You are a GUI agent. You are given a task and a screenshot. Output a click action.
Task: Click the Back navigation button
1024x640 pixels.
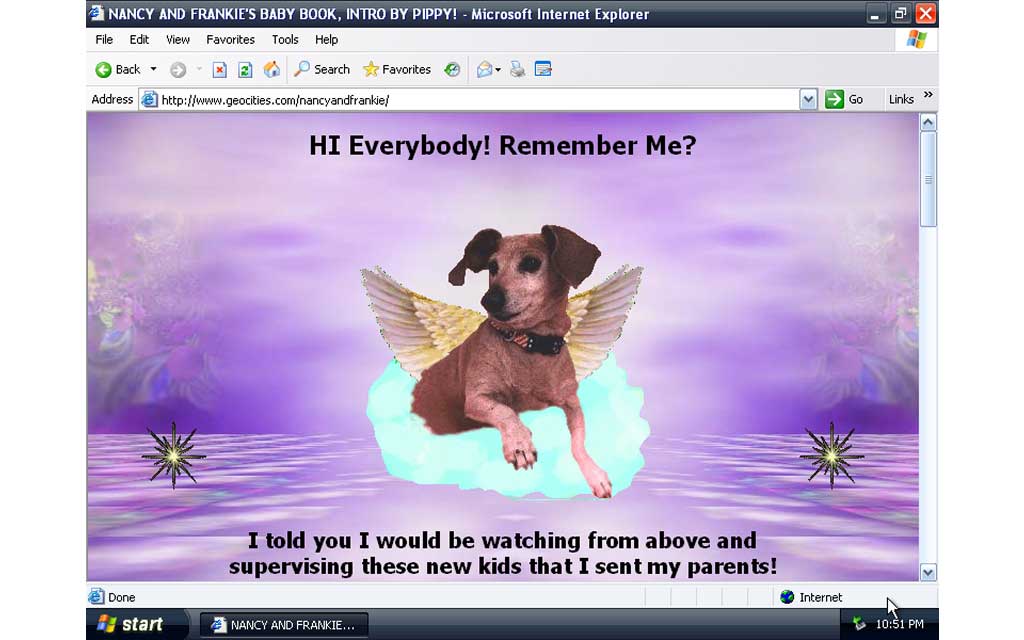(x=118, y=70)
